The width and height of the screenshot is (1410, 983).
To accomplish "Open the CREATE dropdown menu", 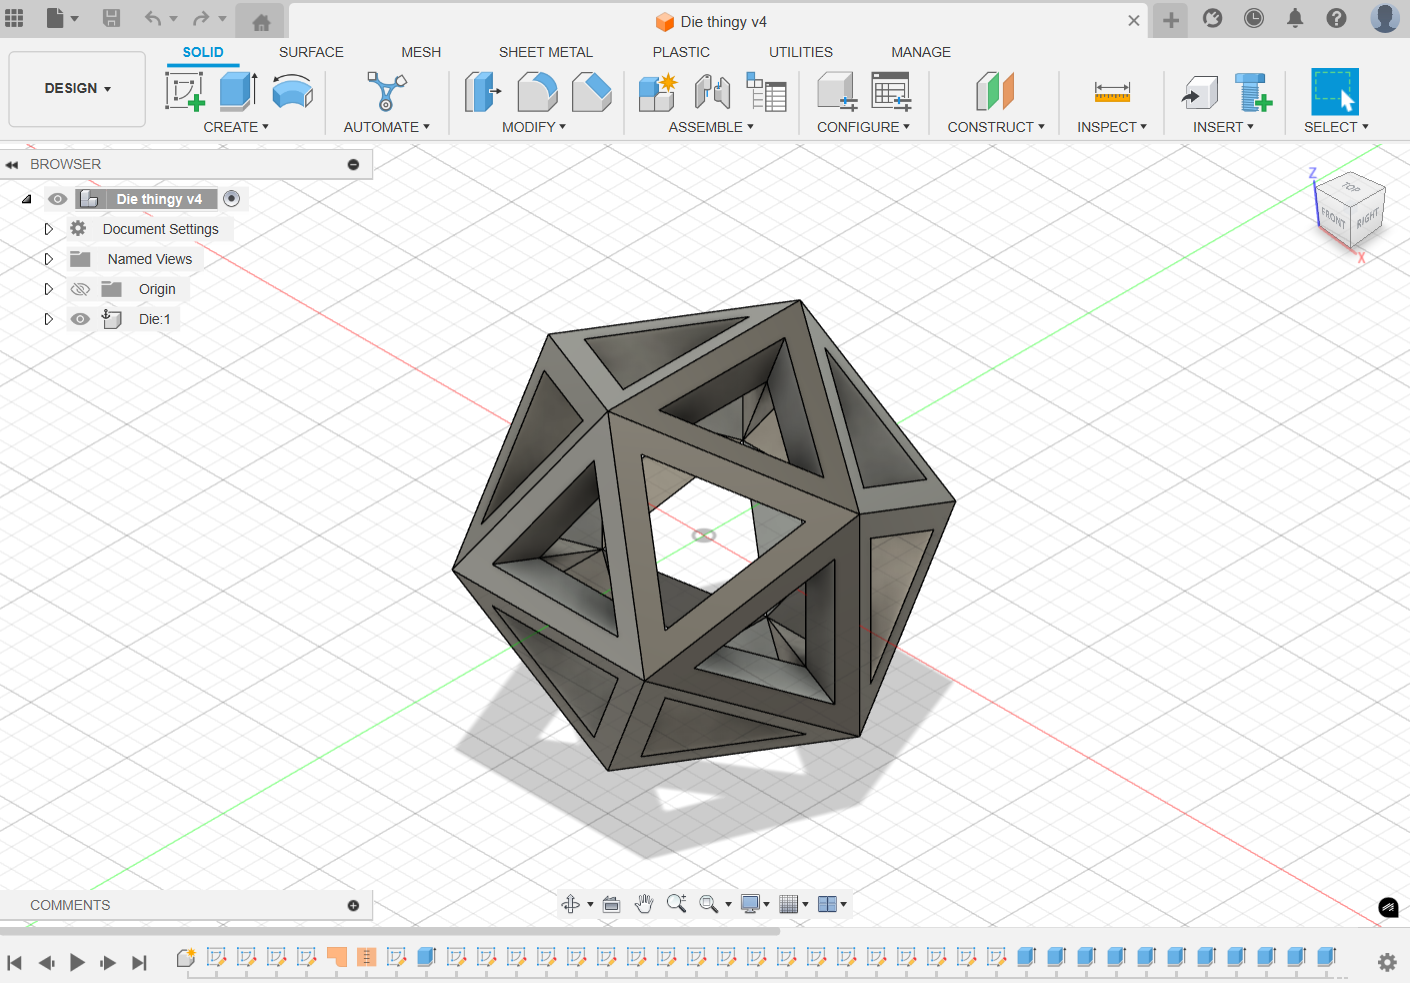I will (236, 127).
